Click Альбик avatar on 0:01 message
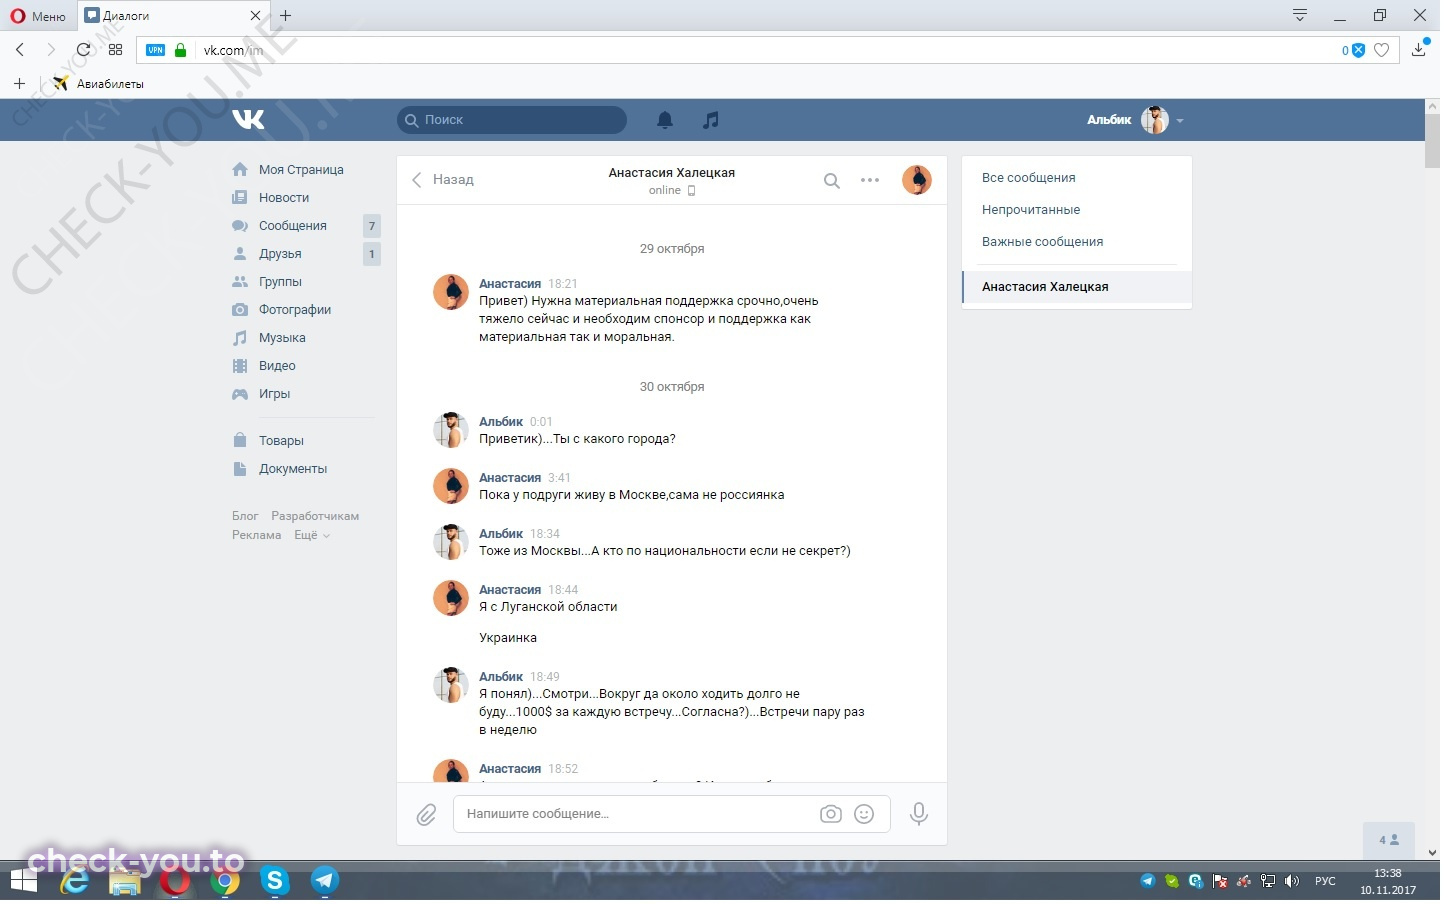 [451, 430]
